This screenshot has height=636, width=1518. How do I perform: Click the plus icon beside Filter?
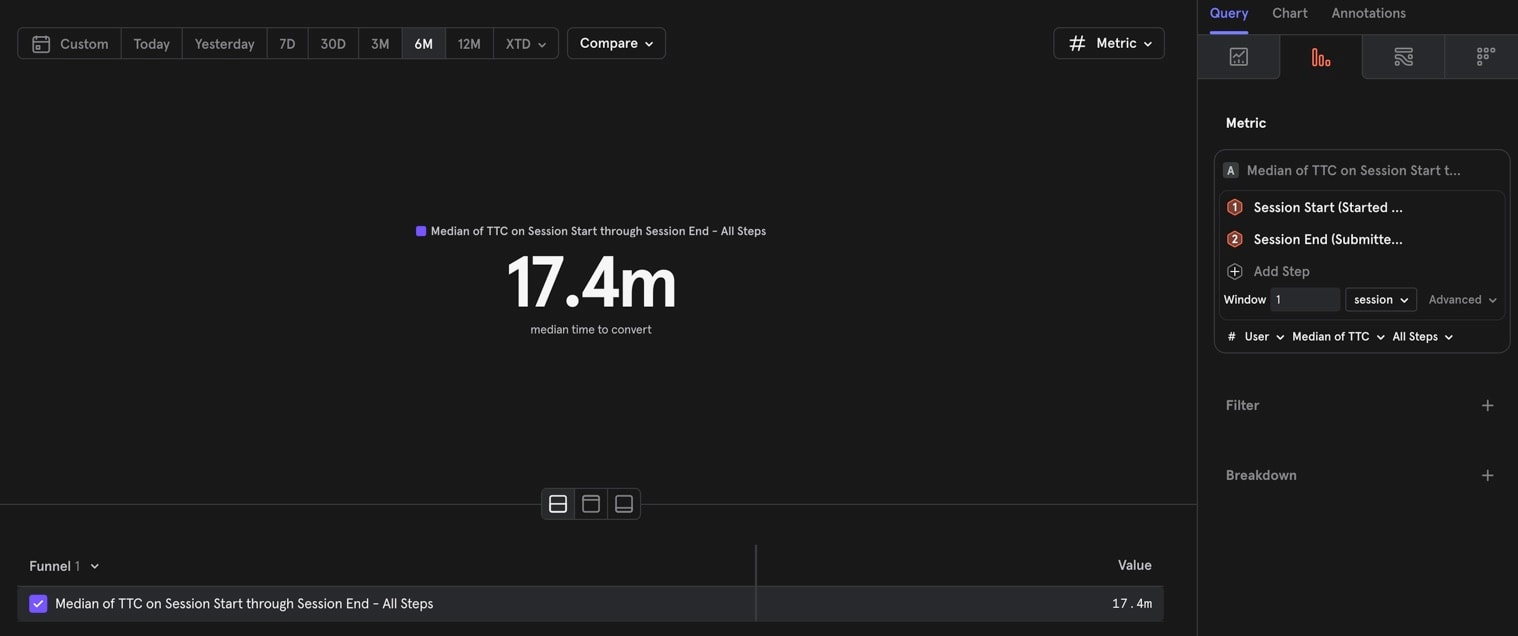point(1487,405)
